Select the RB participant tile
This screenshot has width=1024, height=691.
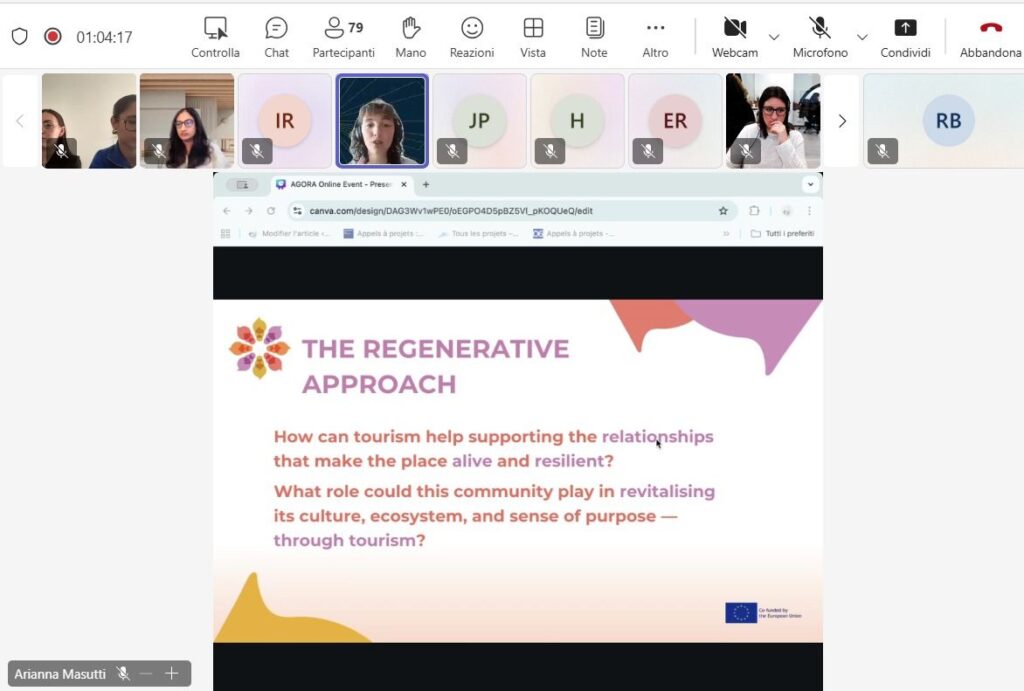(947, 121)
